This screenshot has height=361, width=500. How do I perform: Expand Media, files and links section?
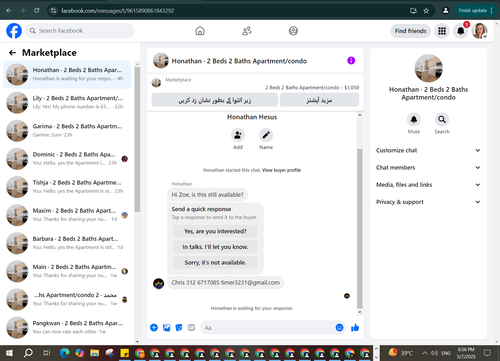tap(428, 185)
